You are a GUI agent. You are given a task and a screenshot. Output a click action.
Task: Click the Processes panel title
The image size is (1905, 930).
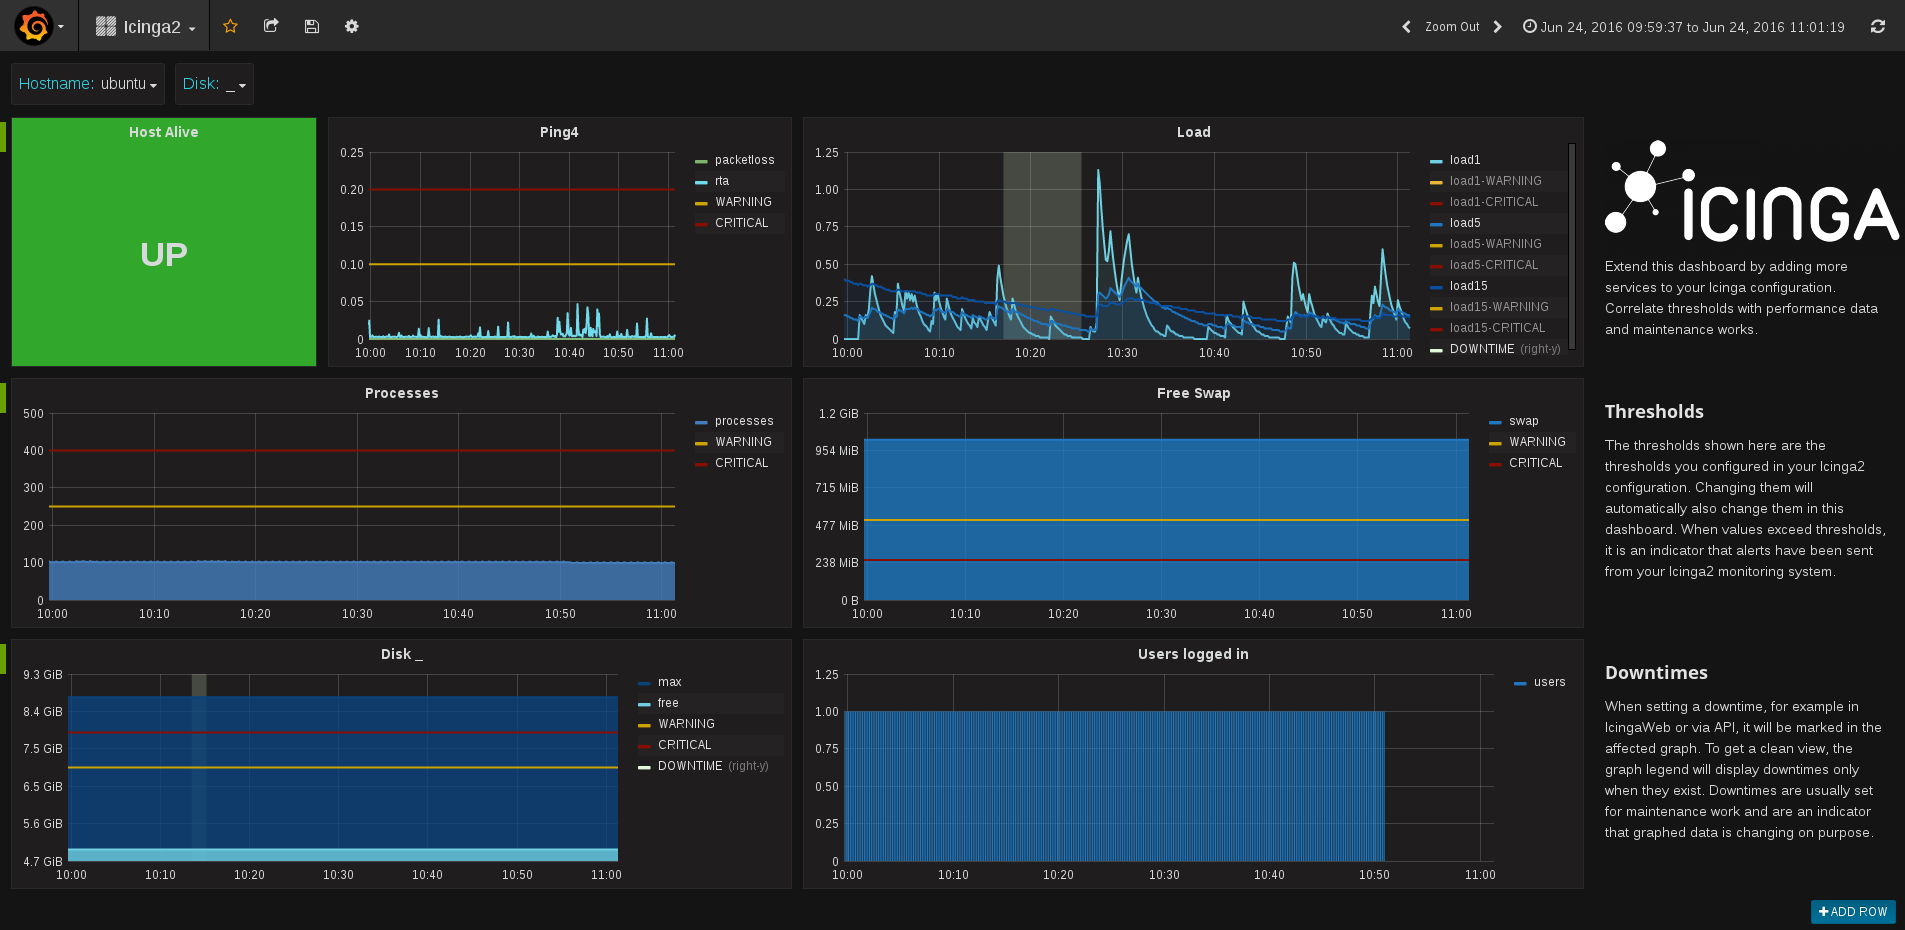coord(401,393)
